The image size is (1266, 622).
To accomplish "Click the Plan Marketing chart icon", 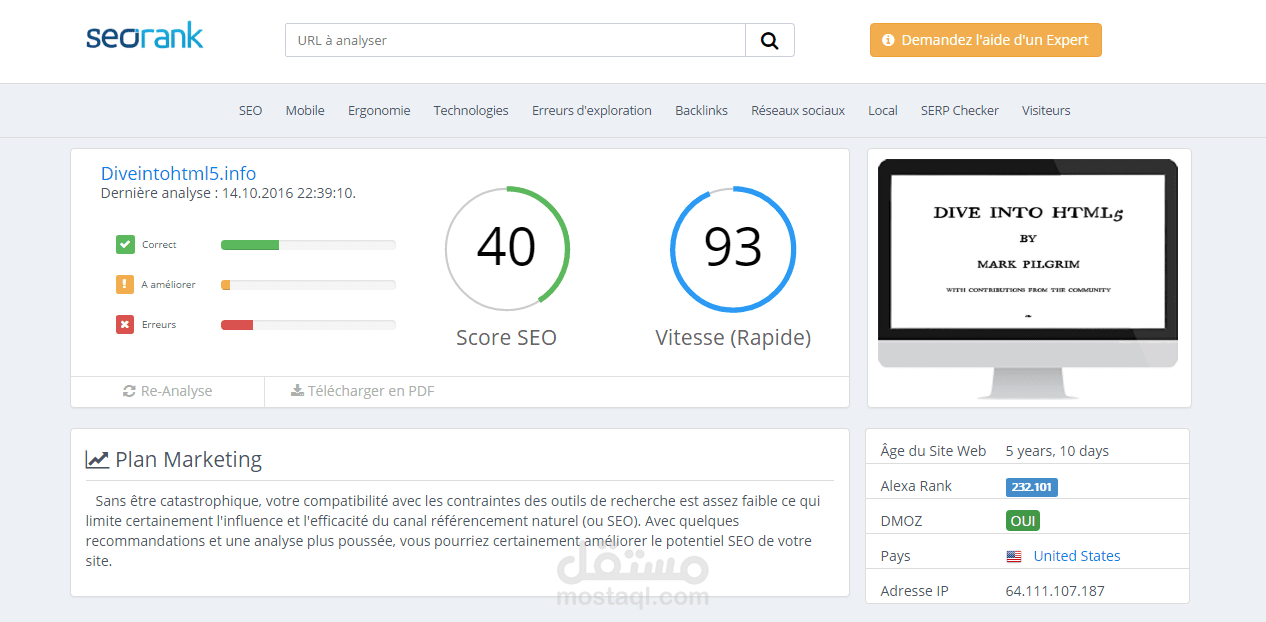I will 97,460.
